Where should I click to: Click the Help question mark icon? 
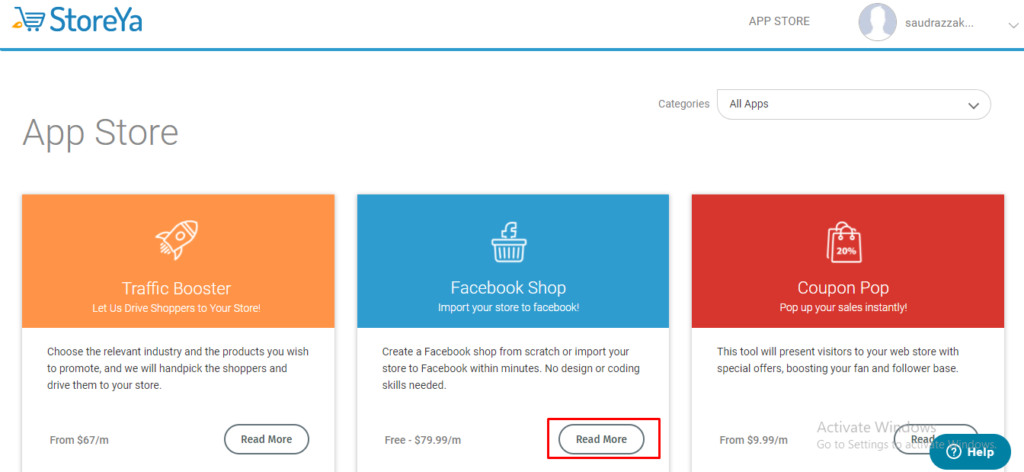(x=955, y=452)
